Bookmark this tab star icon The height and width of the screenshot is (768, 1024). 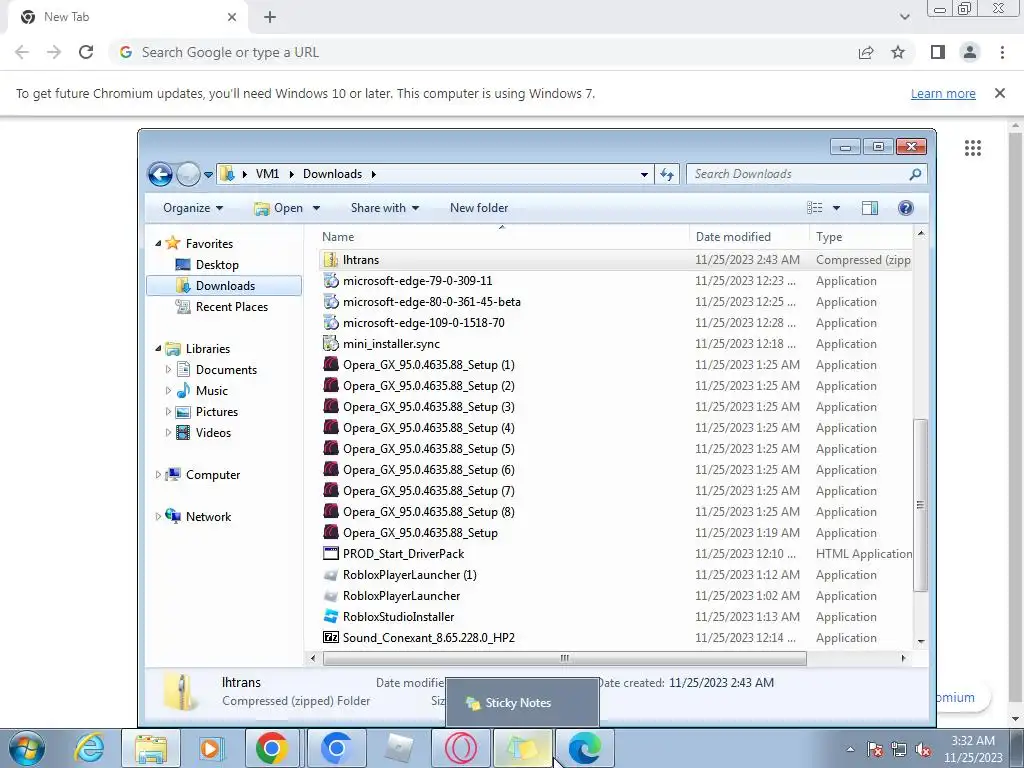click(x=899, y=52)
